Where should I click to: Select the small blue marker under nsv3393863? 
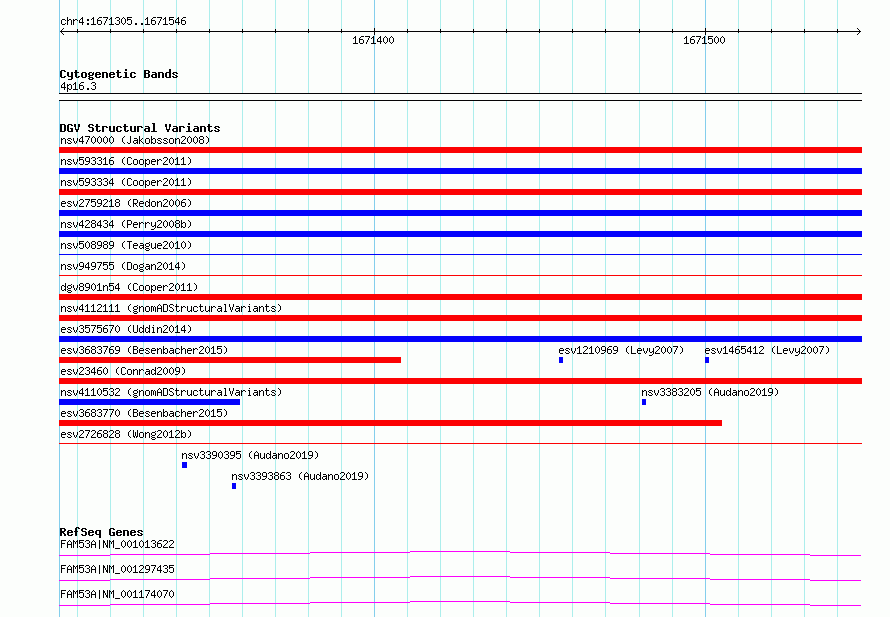pyautogui.click(x=234, y=486)
